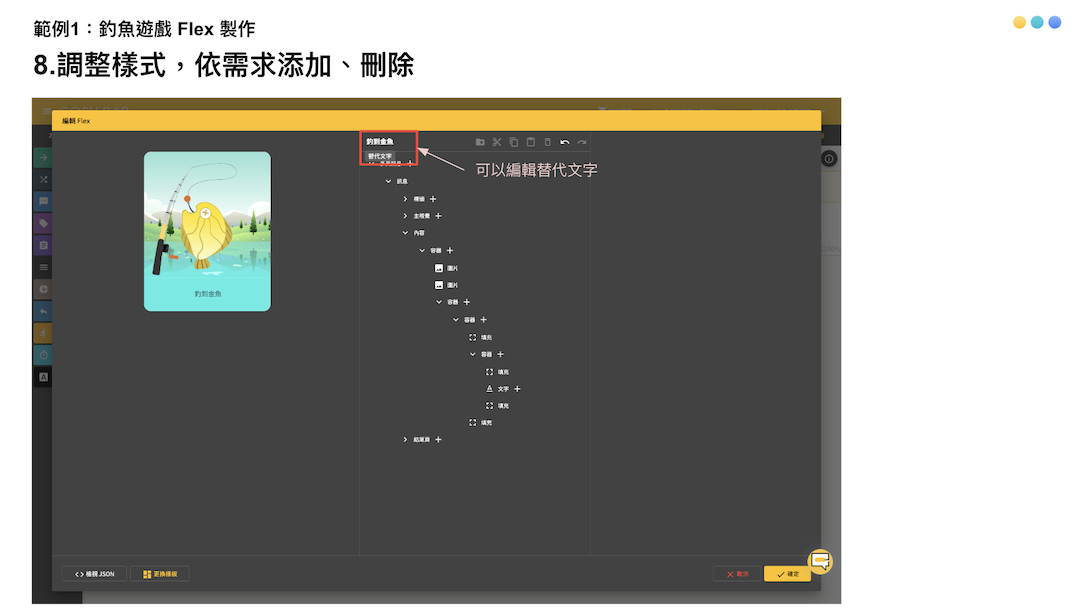Click the 編輯 Flex dialog title
Image resolution: width=1080 pixels, height=616 pixels.
tap(76, 121)
